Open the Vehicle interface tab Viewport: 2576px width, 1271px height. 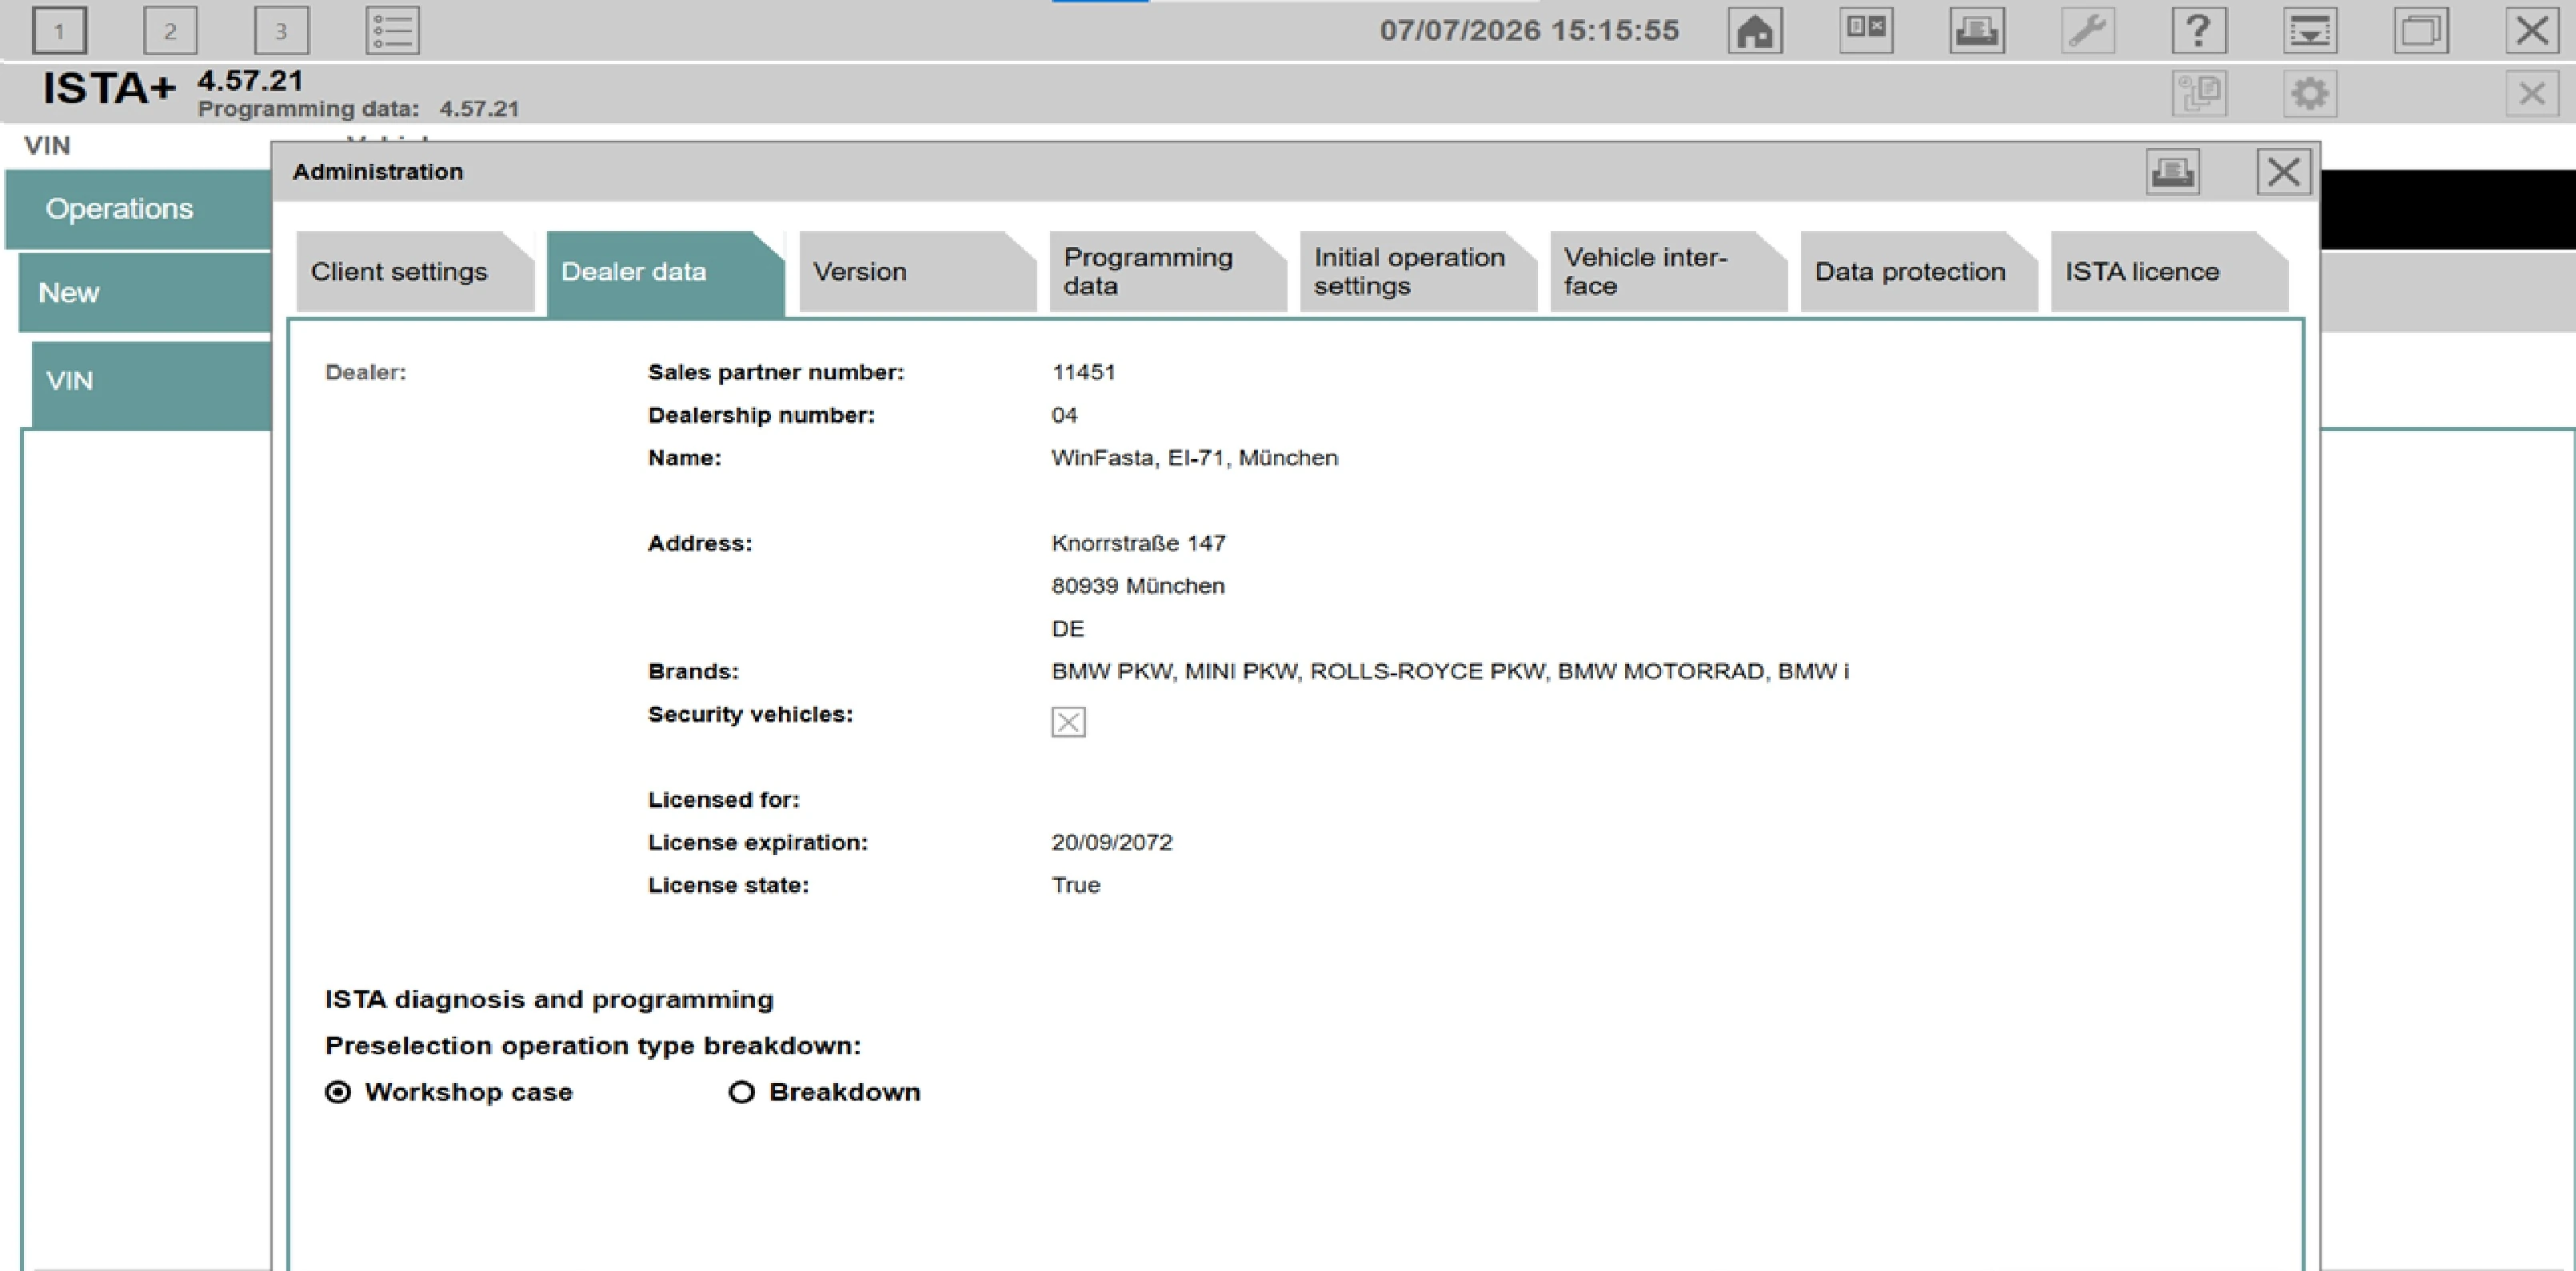click(1668, 272)
